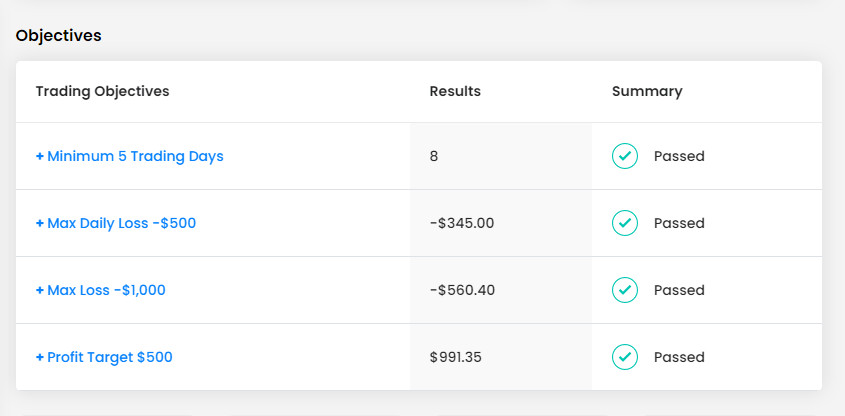Image resolution: width=845 pixels, height=416 pixels.
Task: Click the Objectives section heading
Action: tap(59, 36)
